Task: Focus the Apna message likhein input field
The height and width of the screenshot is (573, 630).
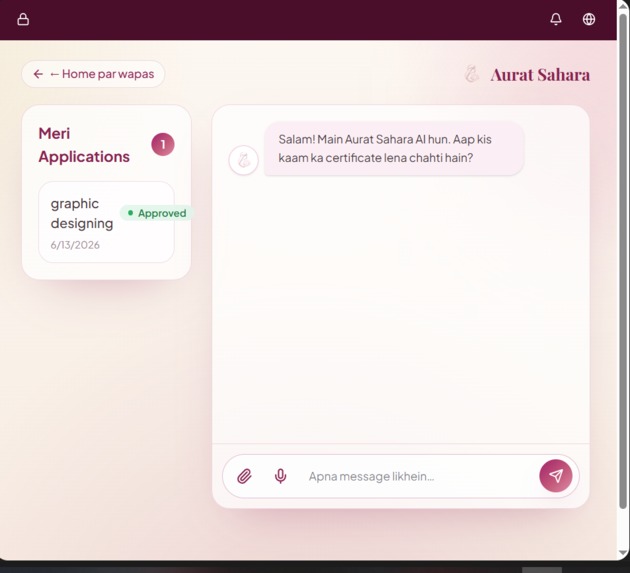Action: (418, 477)
